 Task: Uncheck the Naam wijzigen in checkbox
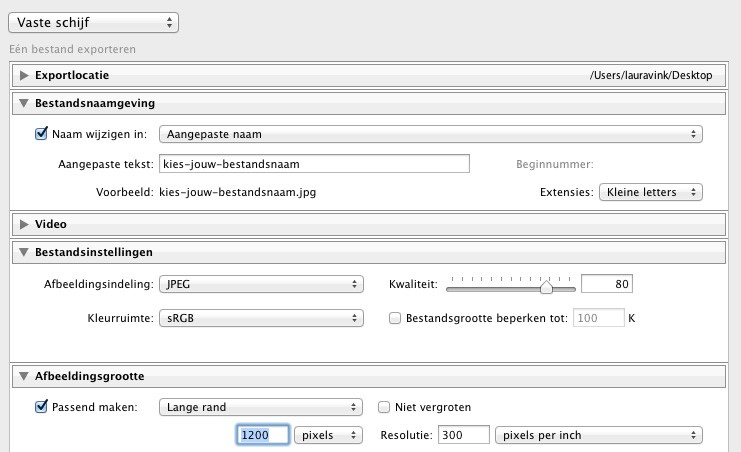pos(41,134)
